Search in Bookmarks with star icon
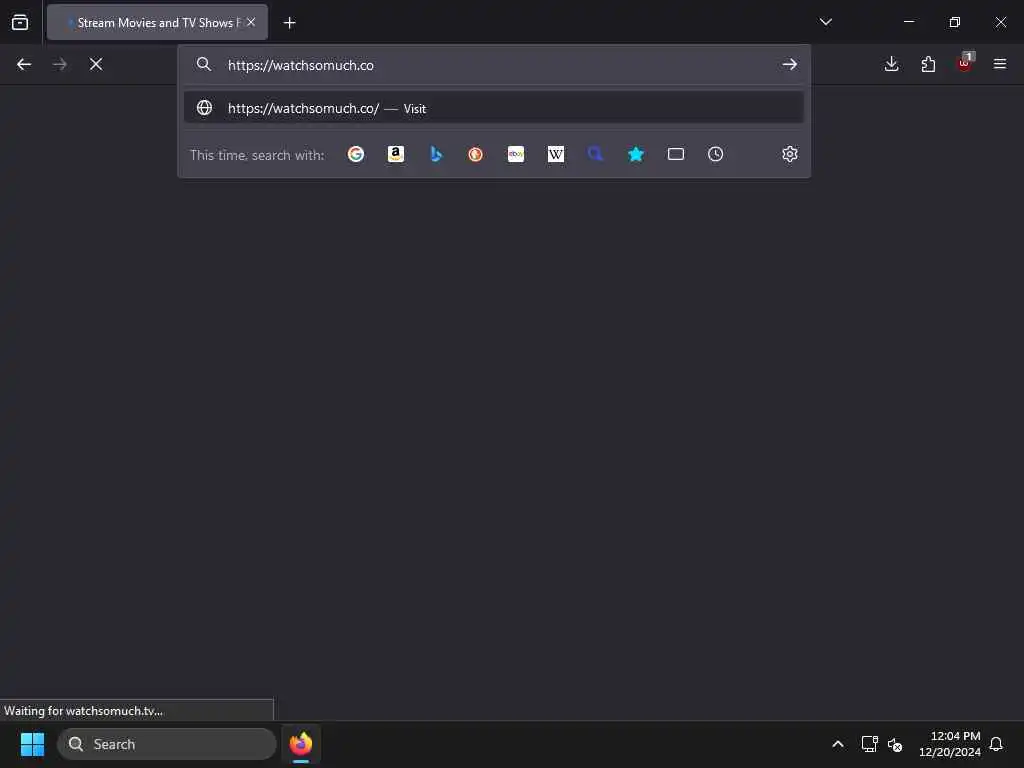 pyautogui.click(x=636, y=154)
